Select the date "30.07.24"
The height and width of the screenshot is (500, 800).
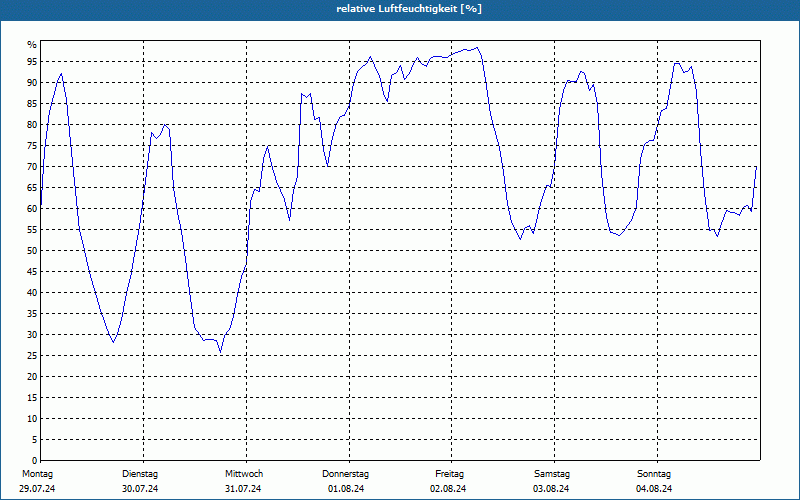tap(140, 489)
